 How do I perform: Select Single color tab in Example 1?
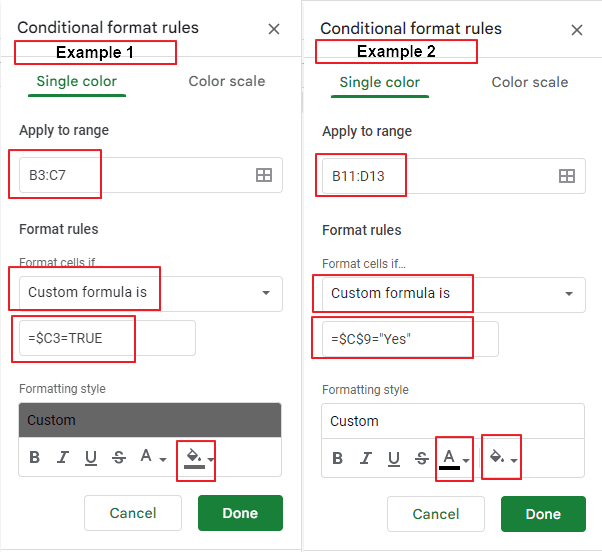(77, 82)
